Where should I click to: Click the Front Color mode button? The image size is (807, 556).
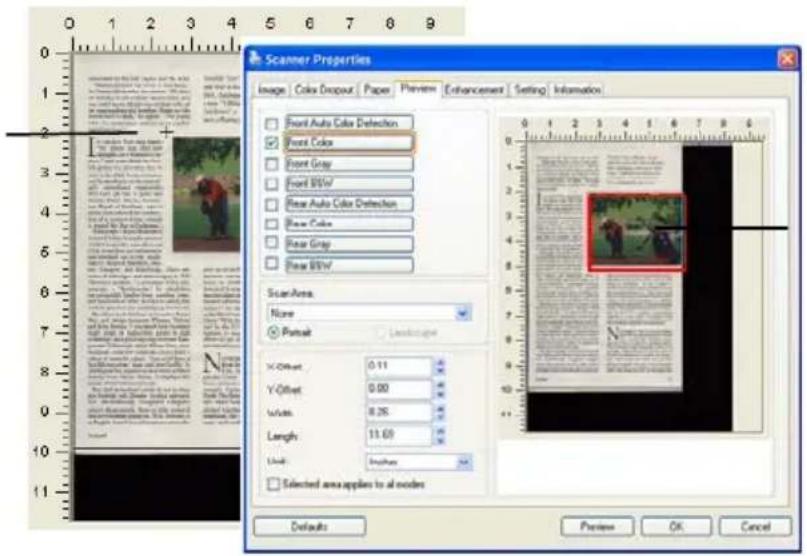tap(349, 143)
